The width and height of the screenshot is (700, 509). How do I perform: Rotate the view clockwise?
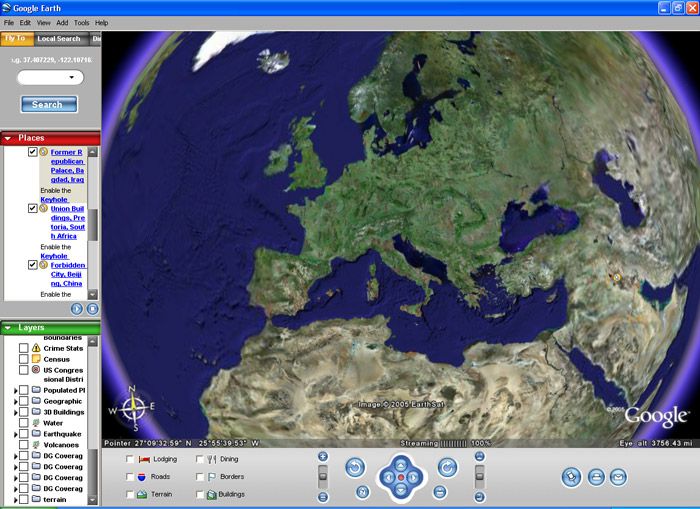[x=447, y=467]
